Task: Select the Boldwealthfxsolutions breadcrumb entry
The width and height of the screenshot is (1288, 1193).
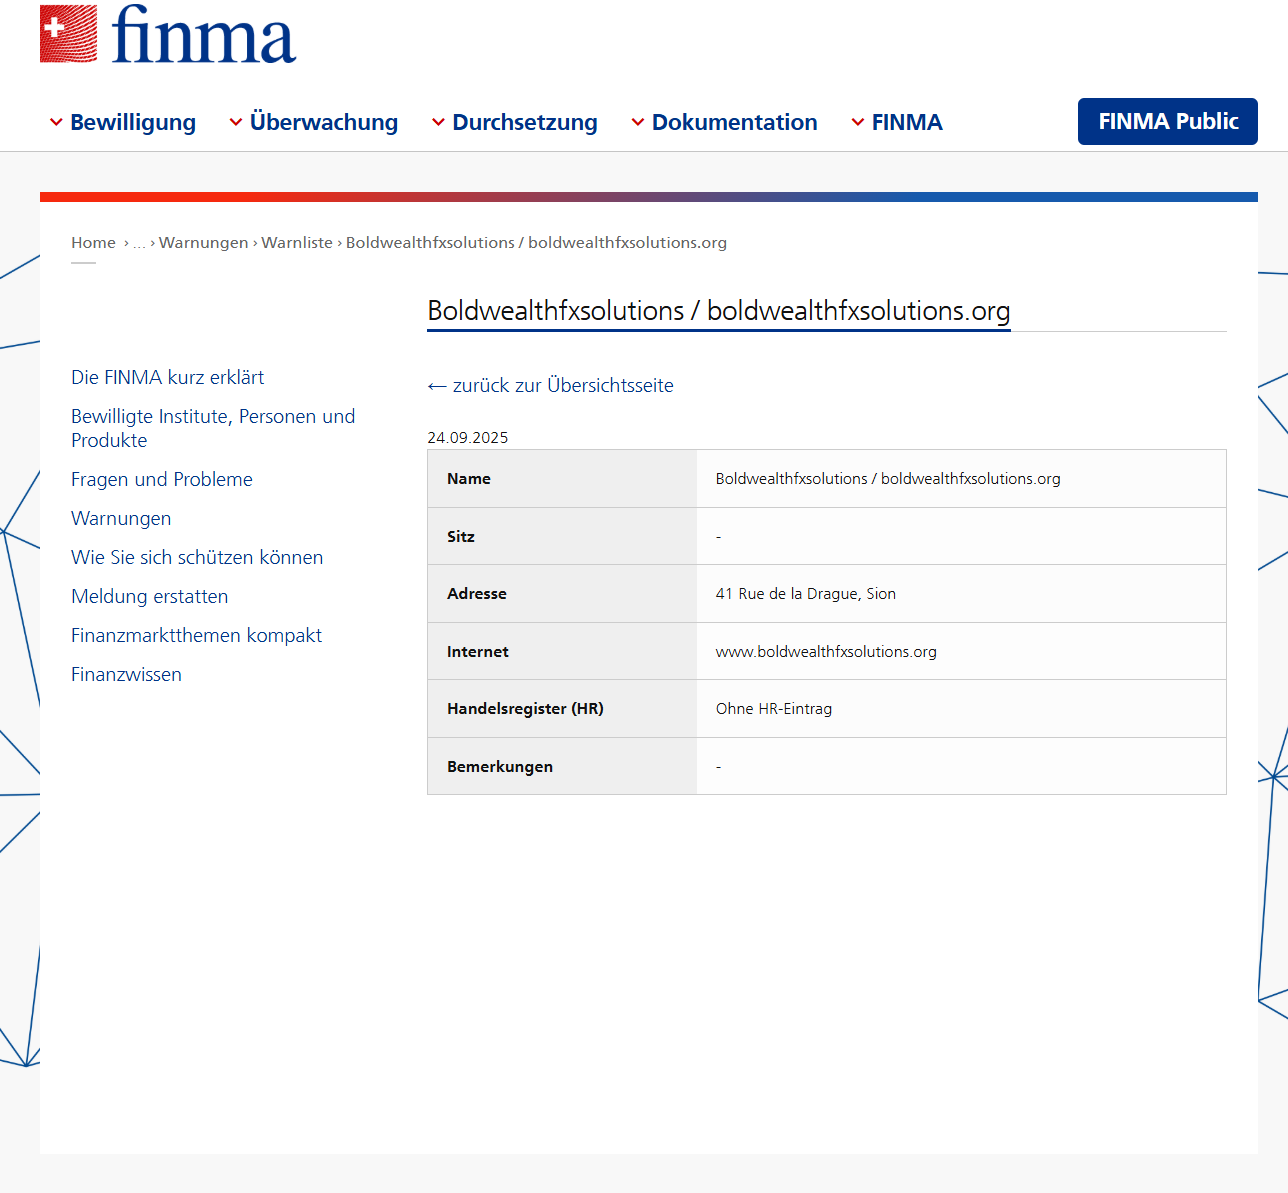Action: pyautogui.click(x=536, y=243)
